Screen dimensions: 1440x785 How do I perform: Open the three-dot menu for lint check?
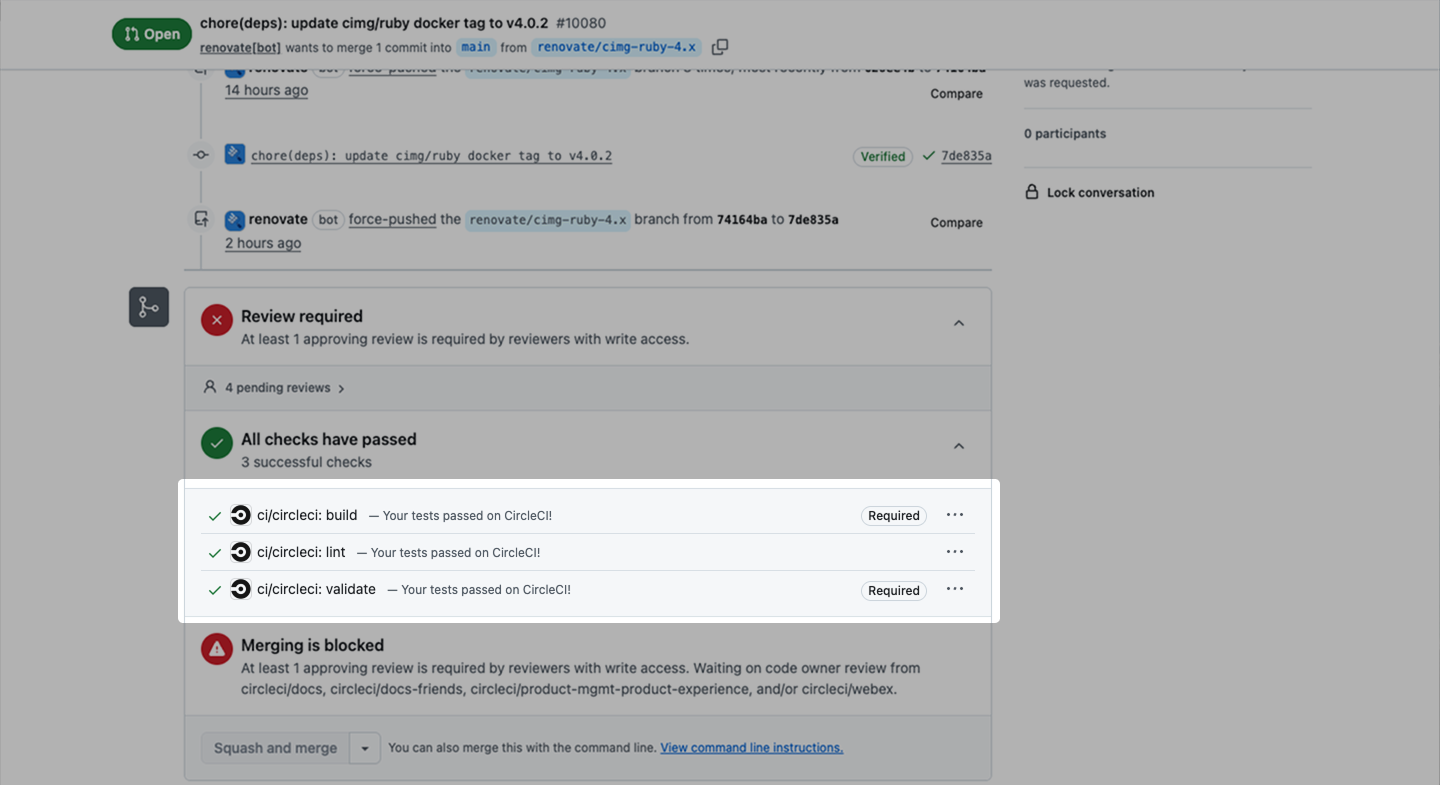955,552
